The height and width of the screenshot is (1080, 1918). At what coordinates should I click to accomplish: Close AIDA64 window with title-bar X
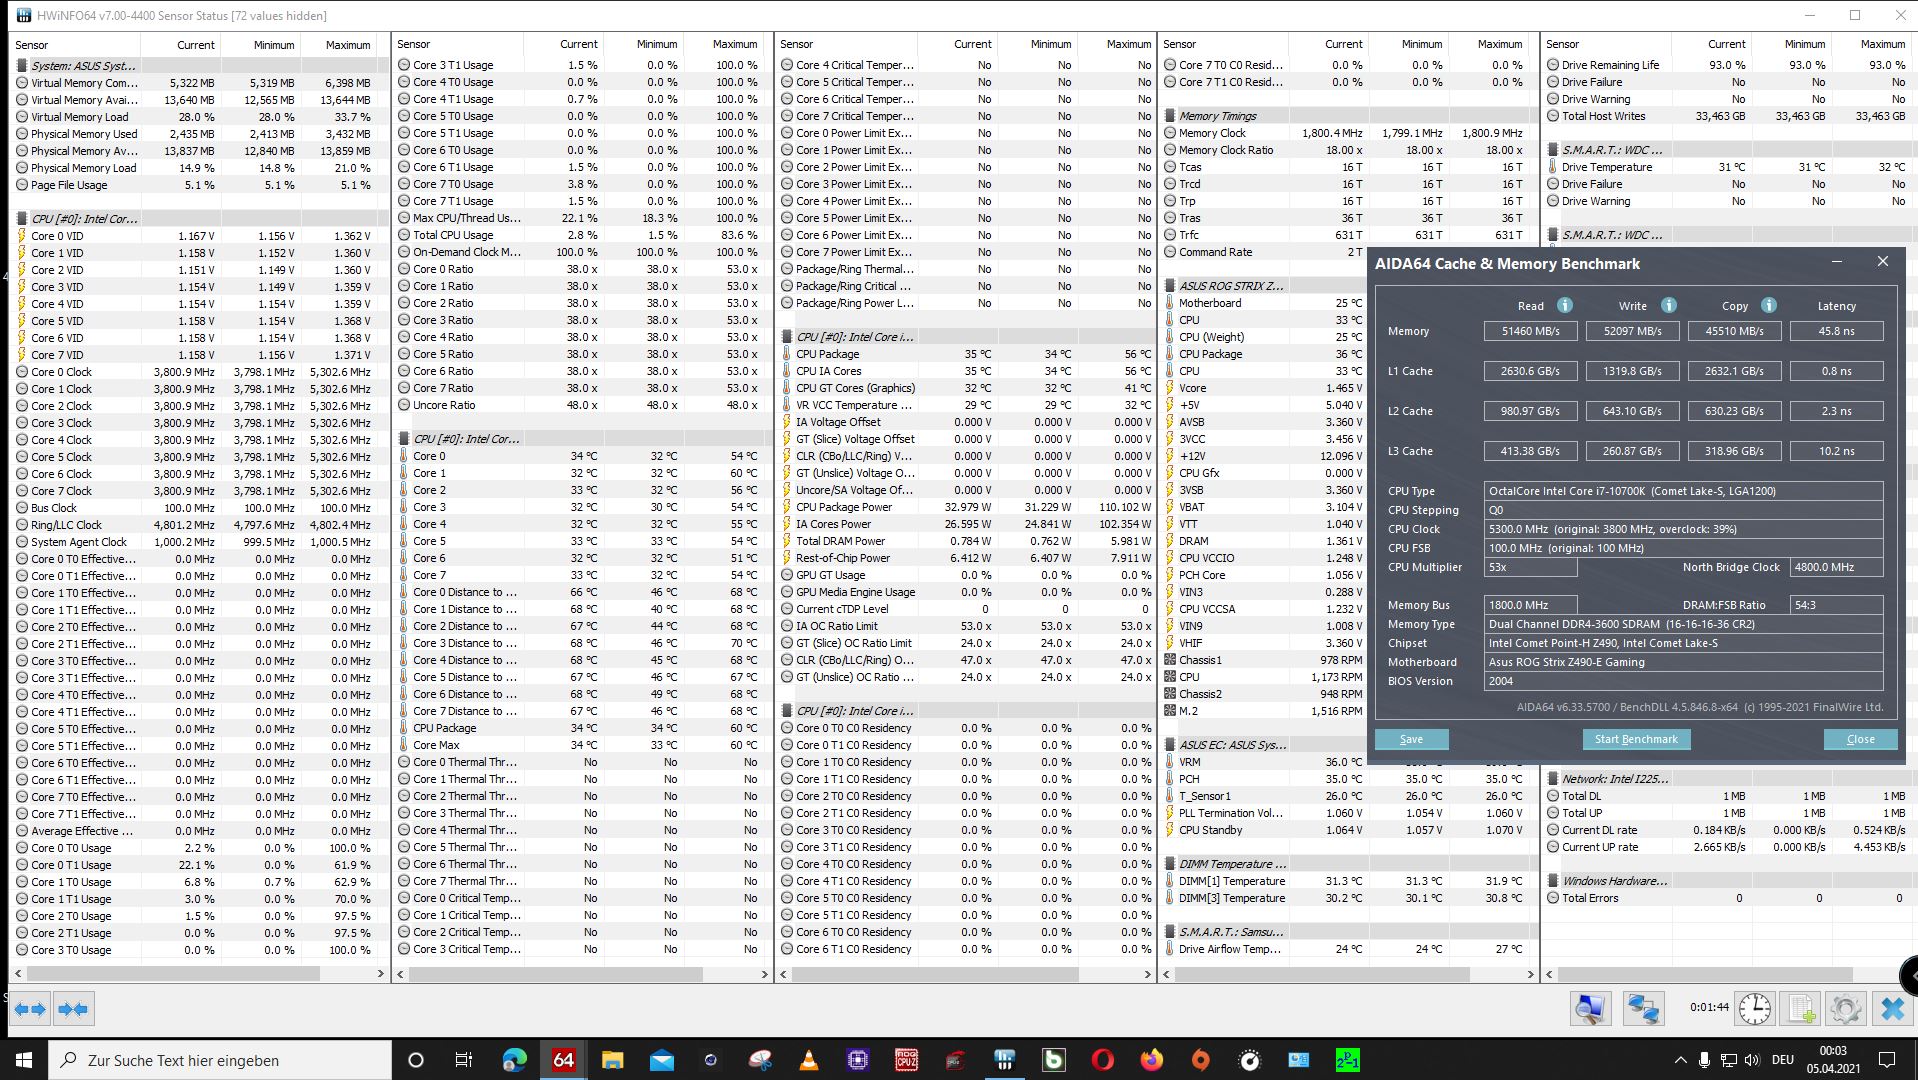(1882, 262)
